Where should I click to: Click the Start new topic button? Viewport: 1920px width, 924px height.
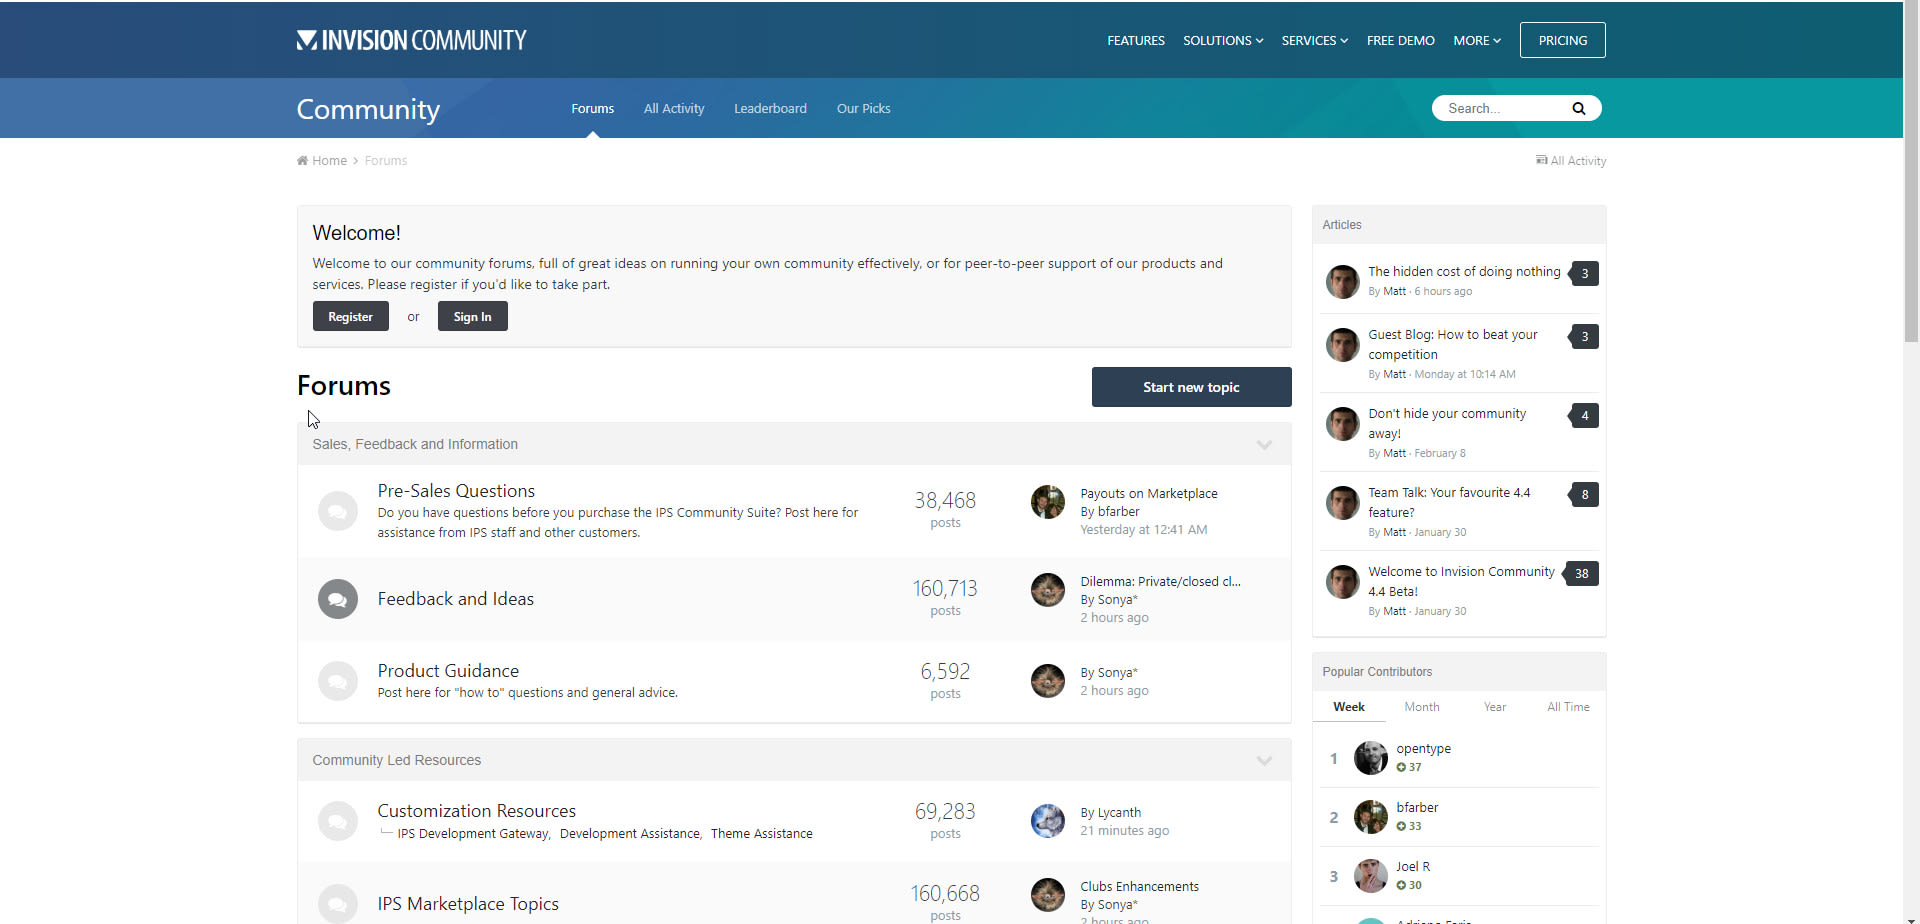[1191, 387]
